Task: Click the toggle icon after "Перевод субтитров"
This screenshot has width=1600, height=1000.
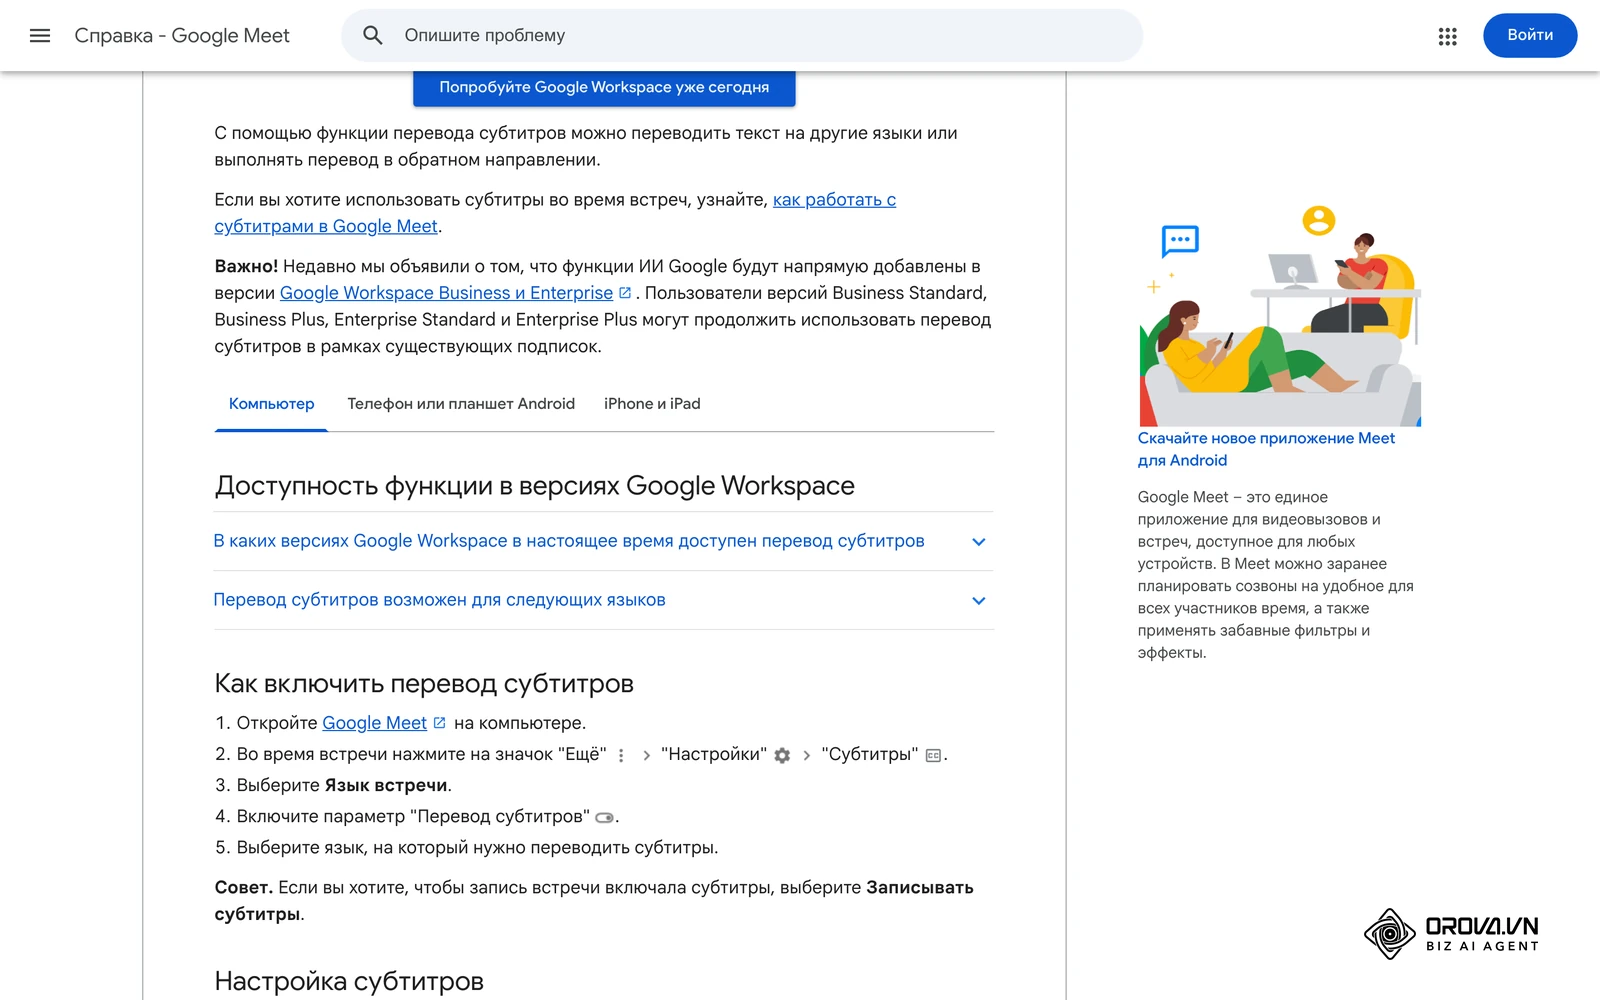Action: 604,818
